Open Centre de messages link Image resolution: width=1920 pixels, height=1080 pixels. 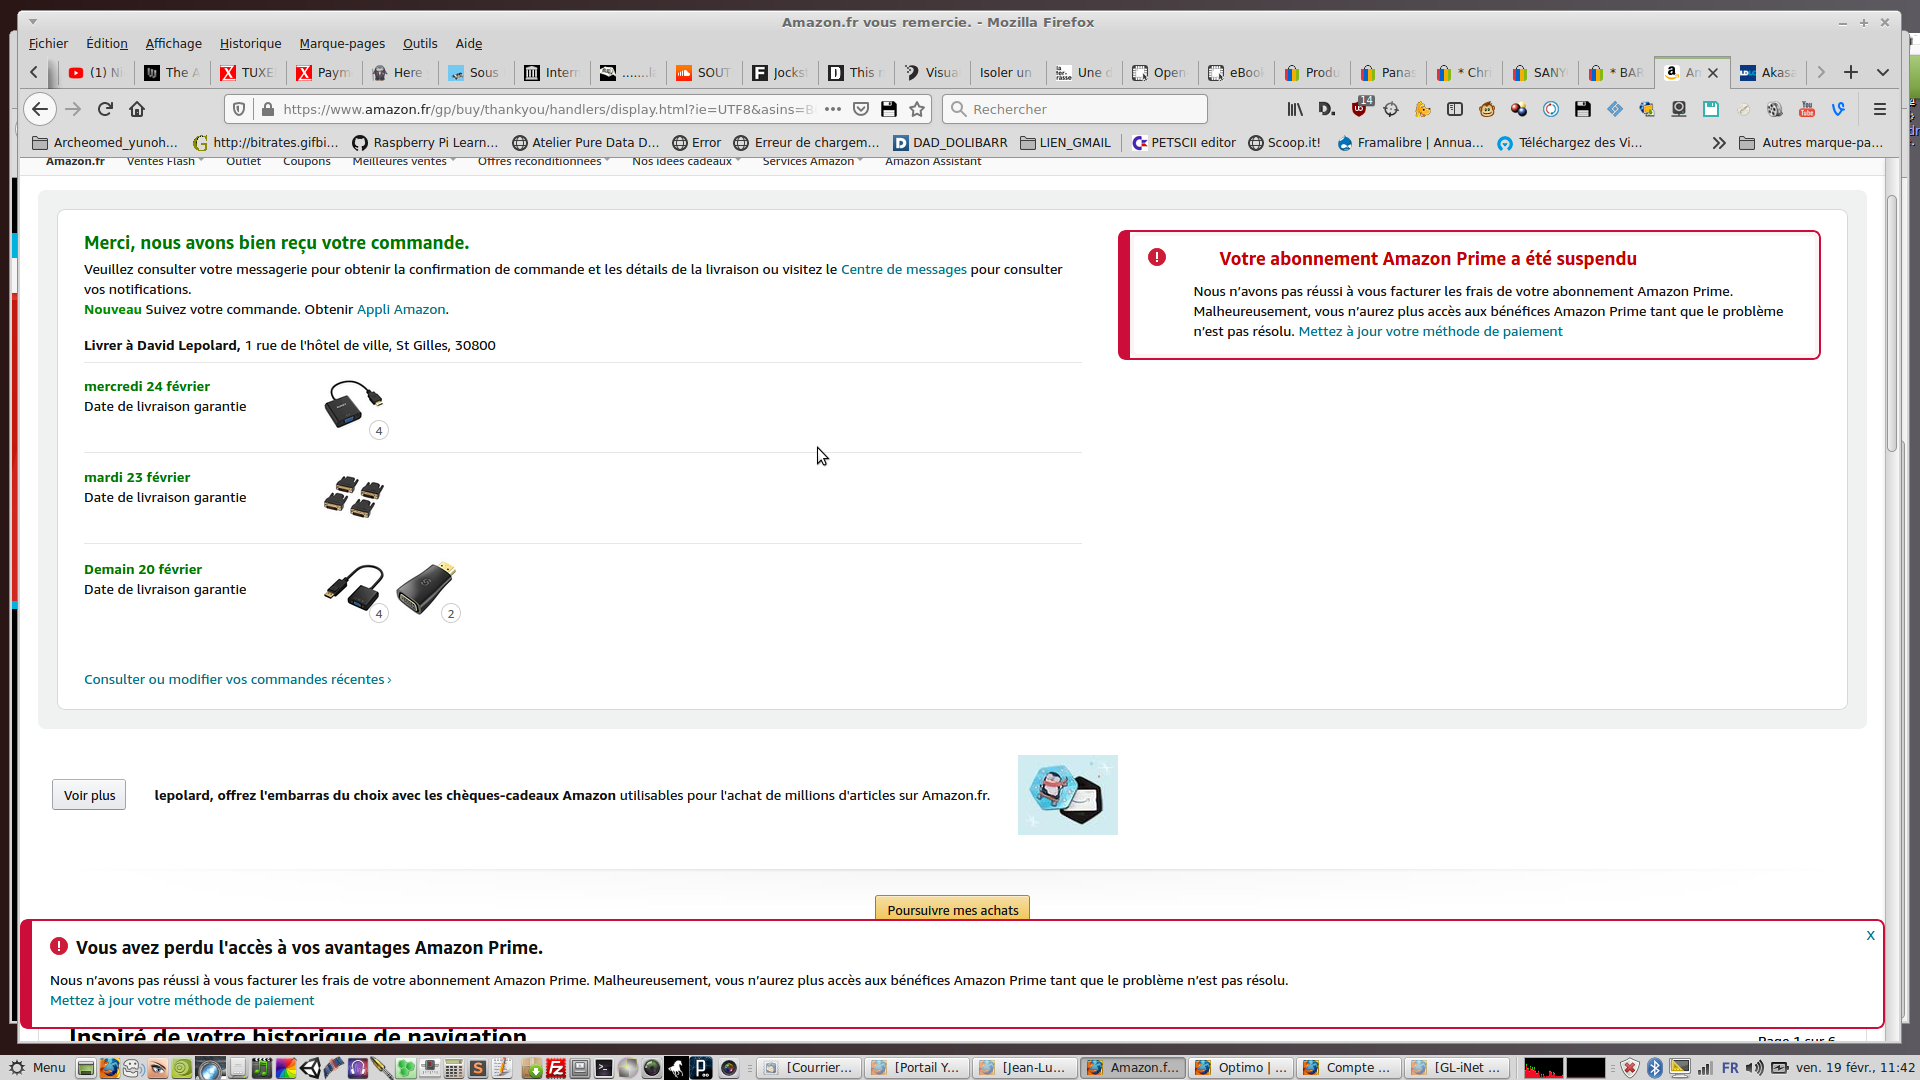pyautogui.click(x=903, y=269)
